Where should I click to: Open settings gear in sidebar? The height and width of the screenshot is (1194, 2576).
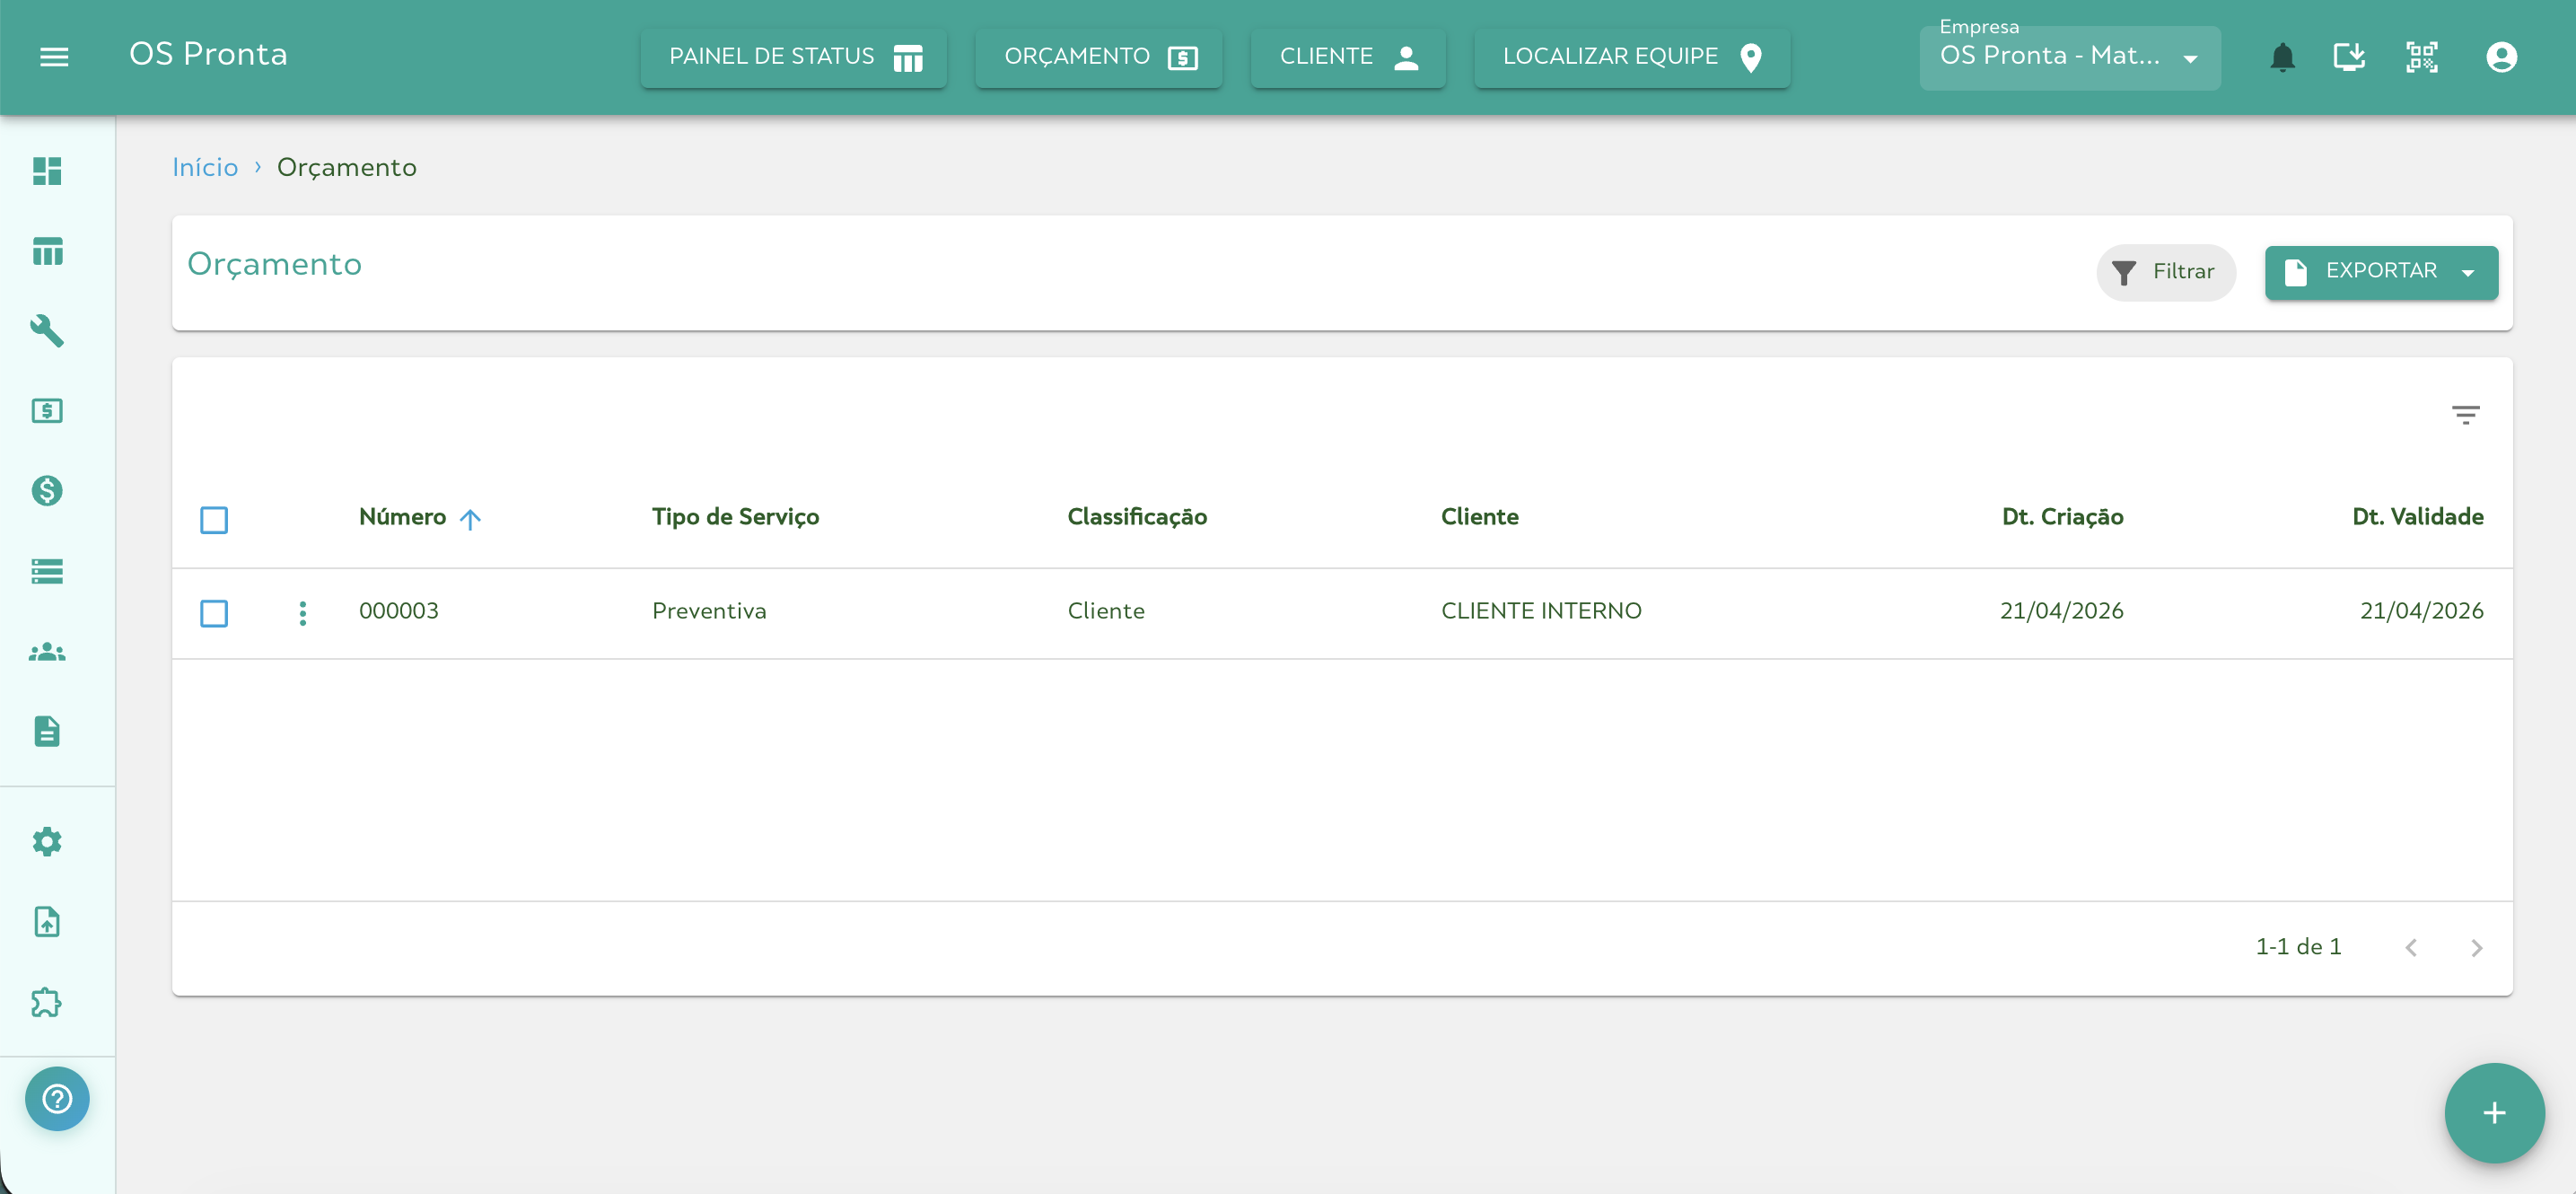coord(47,841)
